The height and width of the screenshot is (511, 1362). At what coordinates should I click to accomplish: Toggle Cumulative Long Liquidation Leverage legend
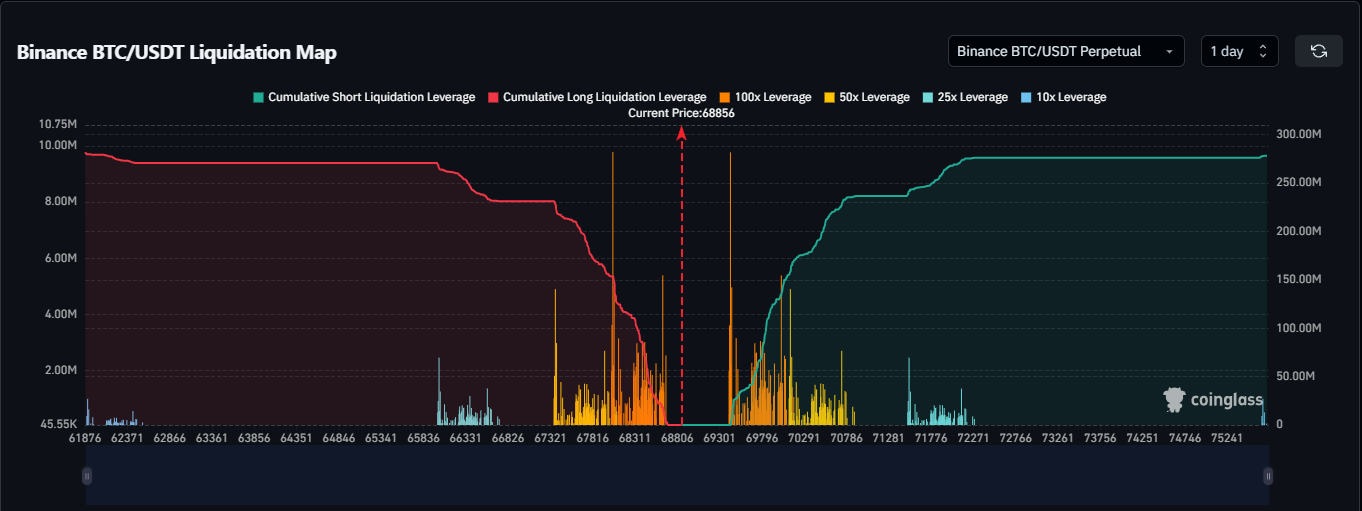coord(597,97)
